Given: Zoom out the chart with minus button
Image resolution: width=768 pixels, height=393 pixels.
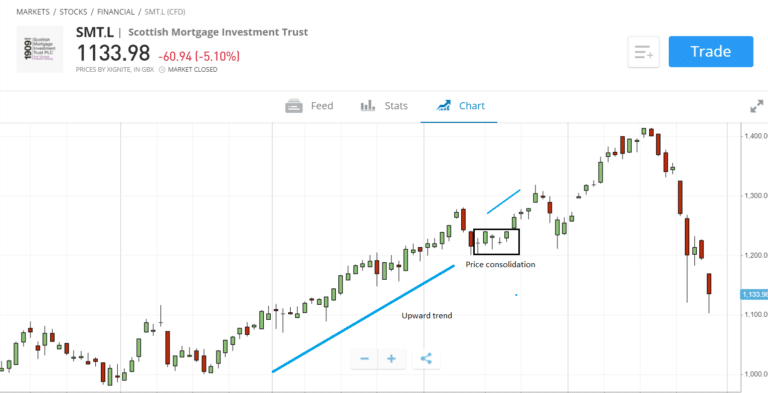Looking at the screenshot, I should coord(364,359).
